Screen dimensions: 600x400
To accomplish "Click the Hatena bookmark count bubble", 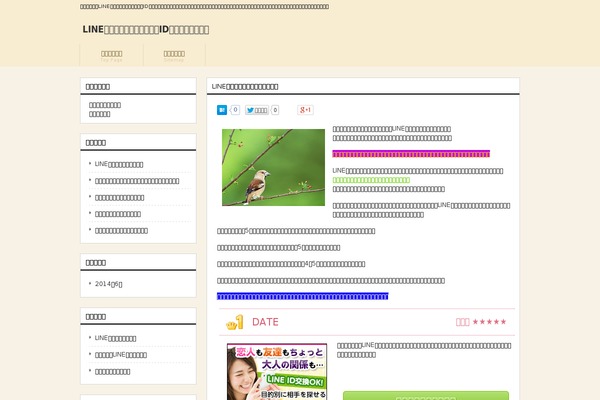I will tap(235, 110).
